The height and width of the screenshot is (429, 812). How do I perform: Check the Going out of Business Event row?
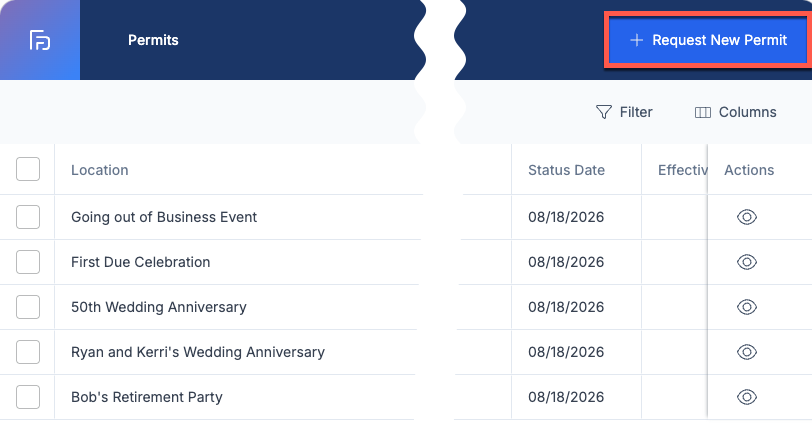[28, 217]
